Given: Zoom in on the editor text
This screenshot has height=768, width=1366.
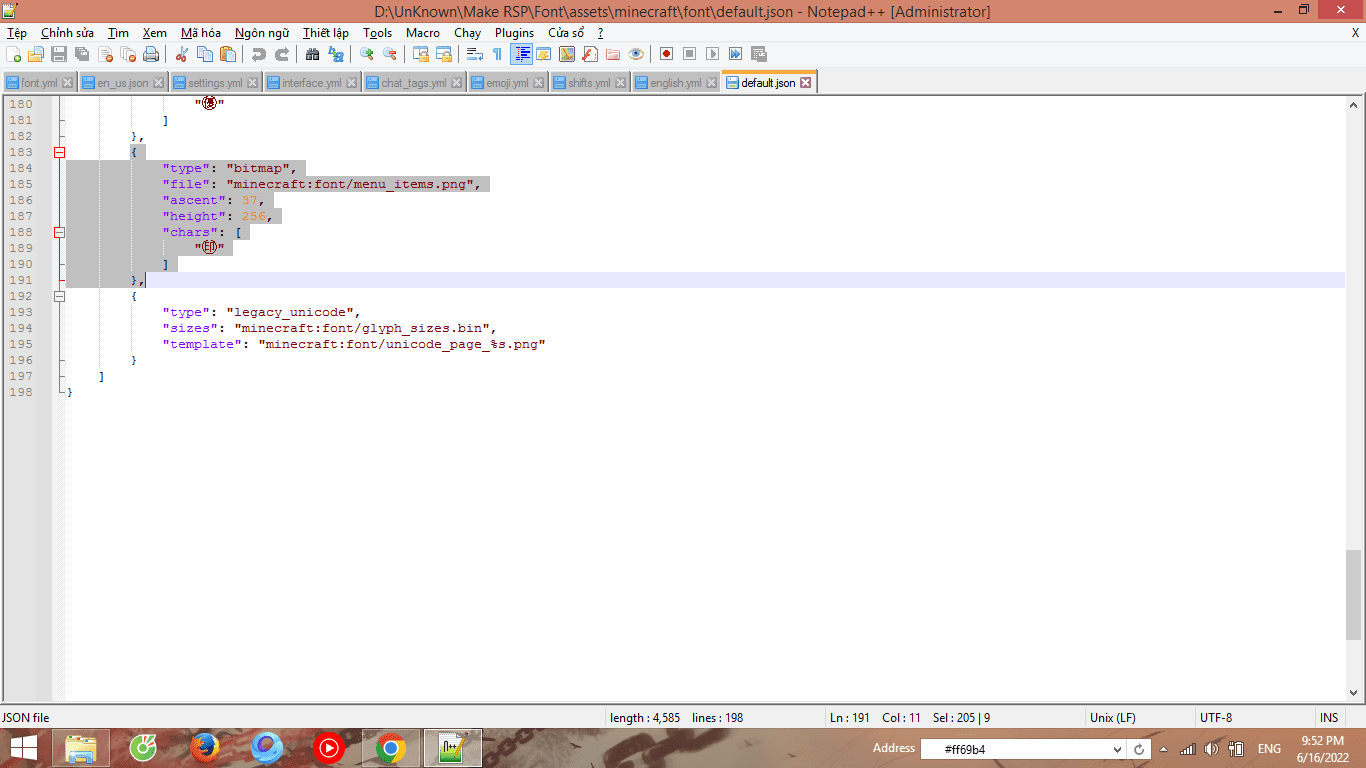Looking at the screenshot, I should [x=367, y=54].
